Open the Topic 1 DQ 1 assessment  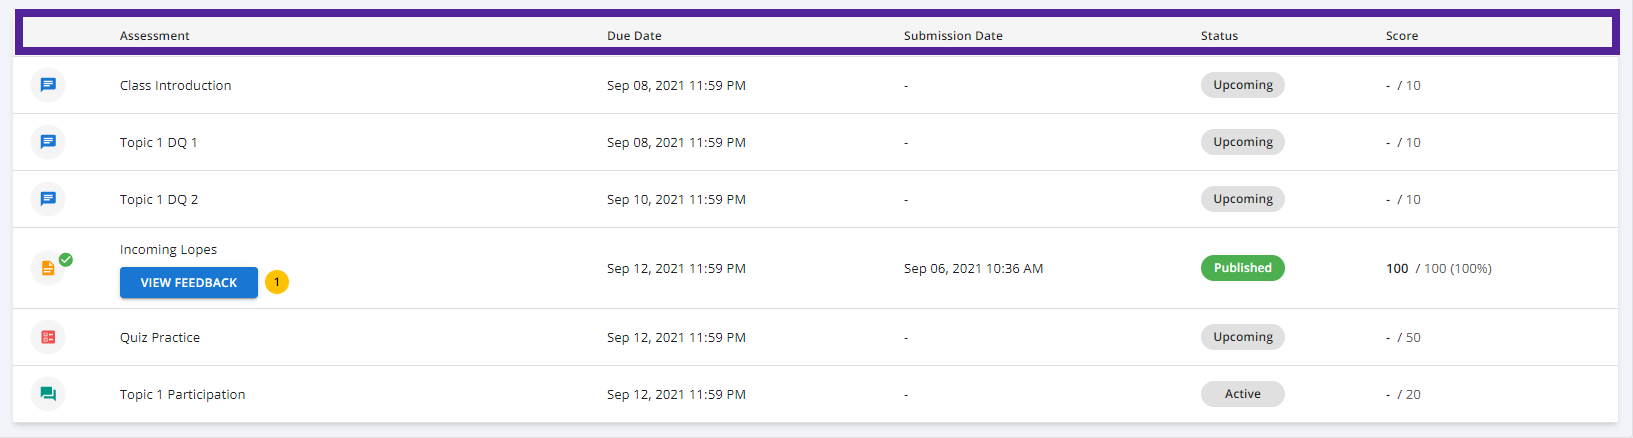(158, 142)
